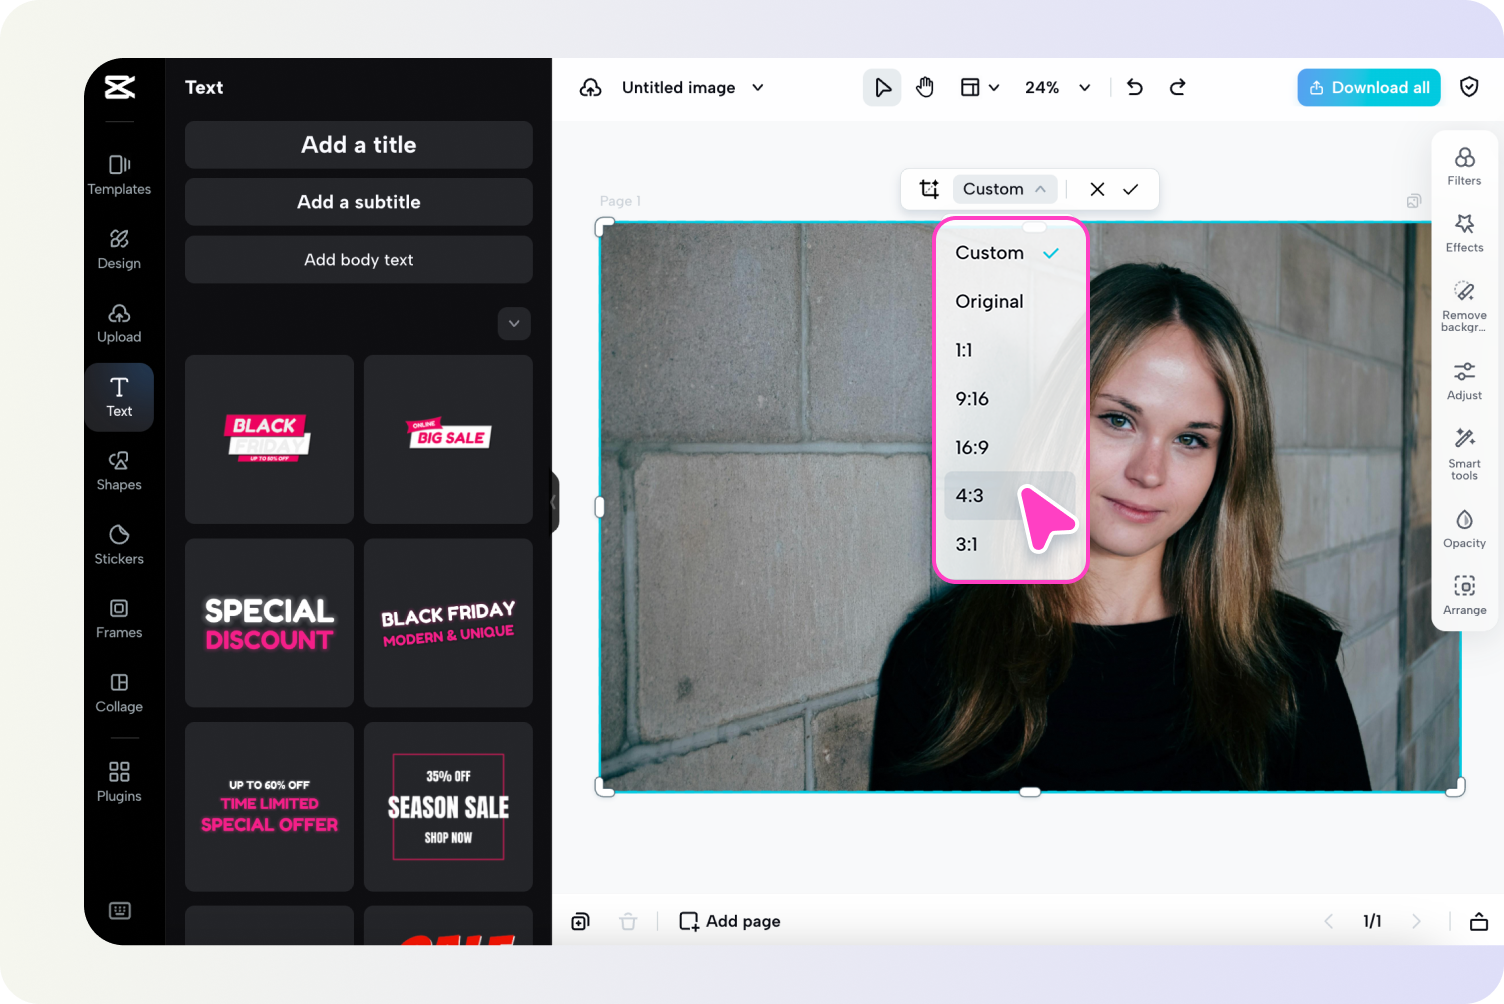The height and width of the screenshot is (1004, 1504).
Task: Open the Upload panel
Action: pyautogui.click(x=119, y=323)
